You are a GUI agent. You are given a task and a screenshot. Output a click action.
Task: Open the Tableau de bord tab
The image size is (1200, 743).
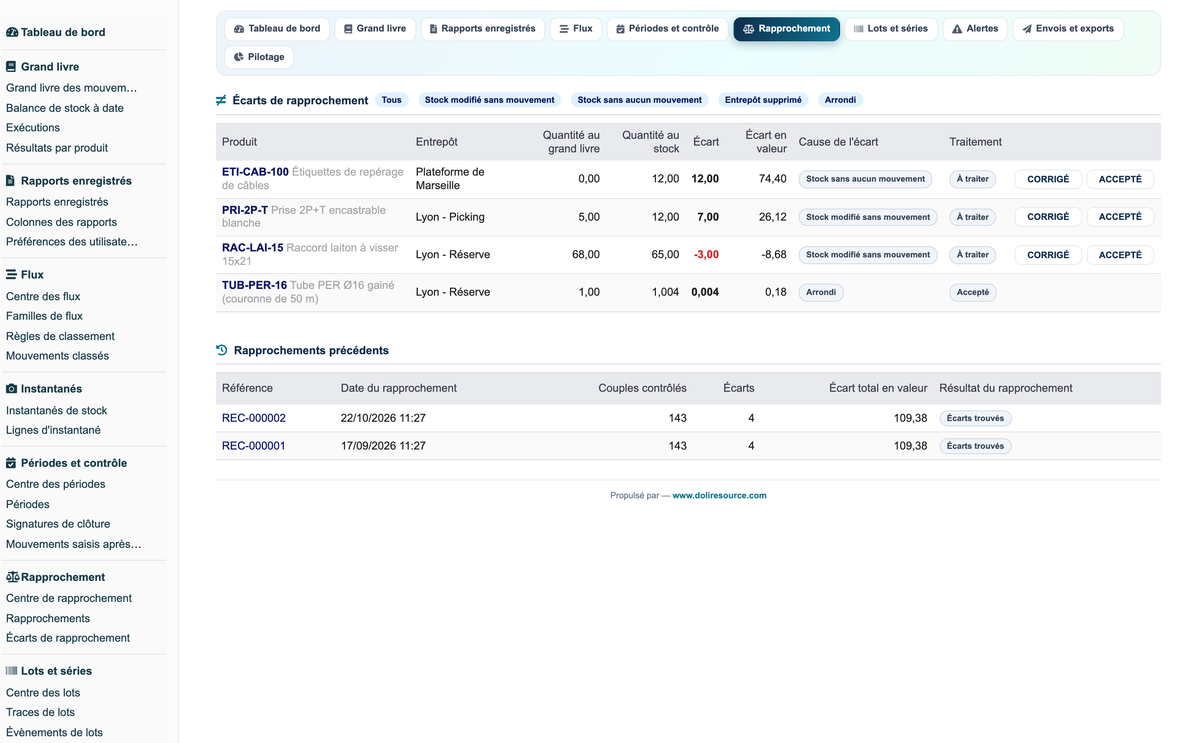[277, 29]
